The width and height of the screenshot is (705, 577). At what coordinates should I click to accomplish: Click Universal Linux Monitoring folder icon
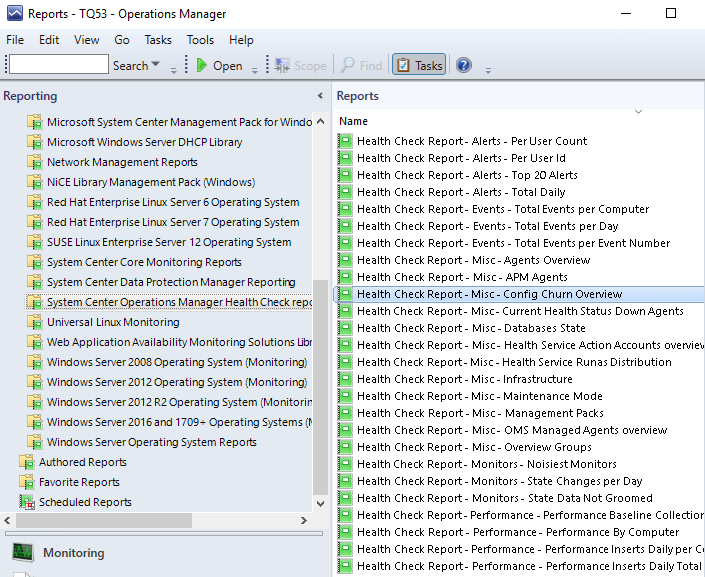[35, 322]
